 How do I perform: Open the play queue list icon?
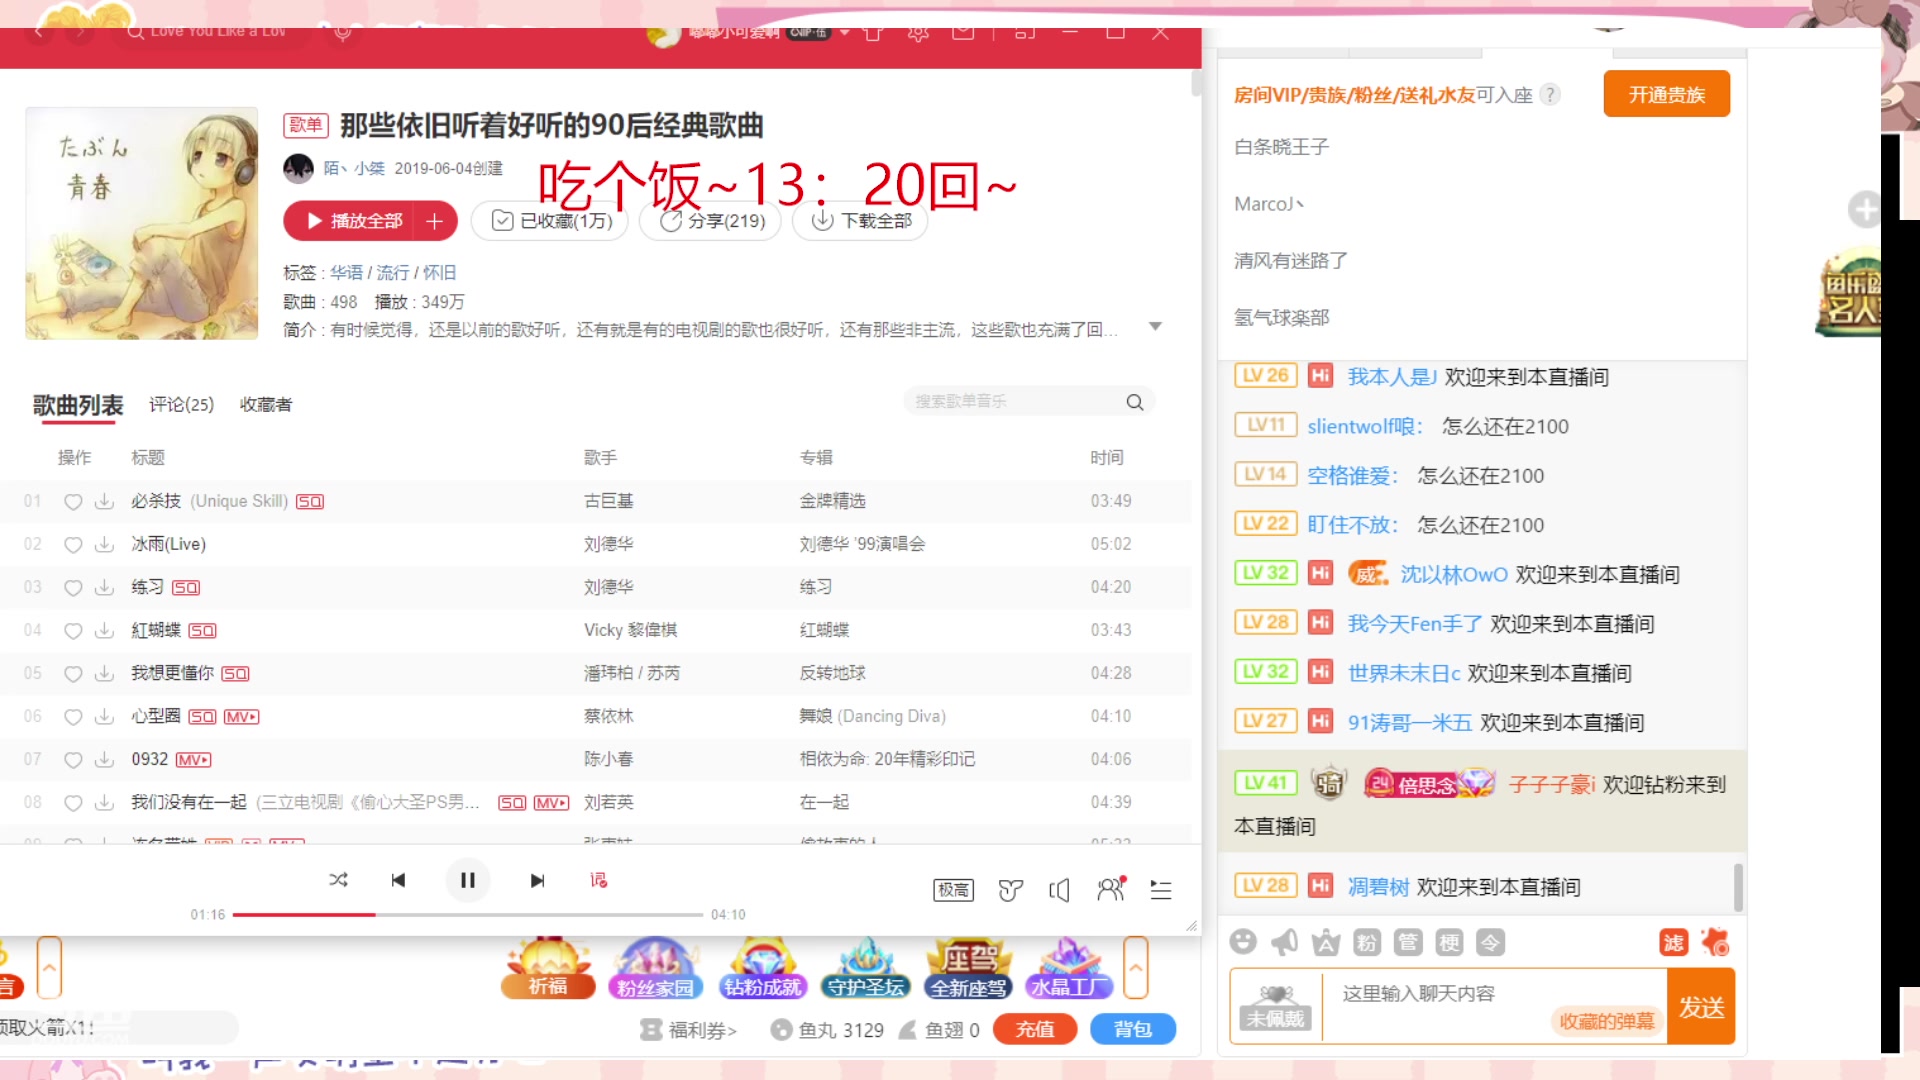point(1160,890)
